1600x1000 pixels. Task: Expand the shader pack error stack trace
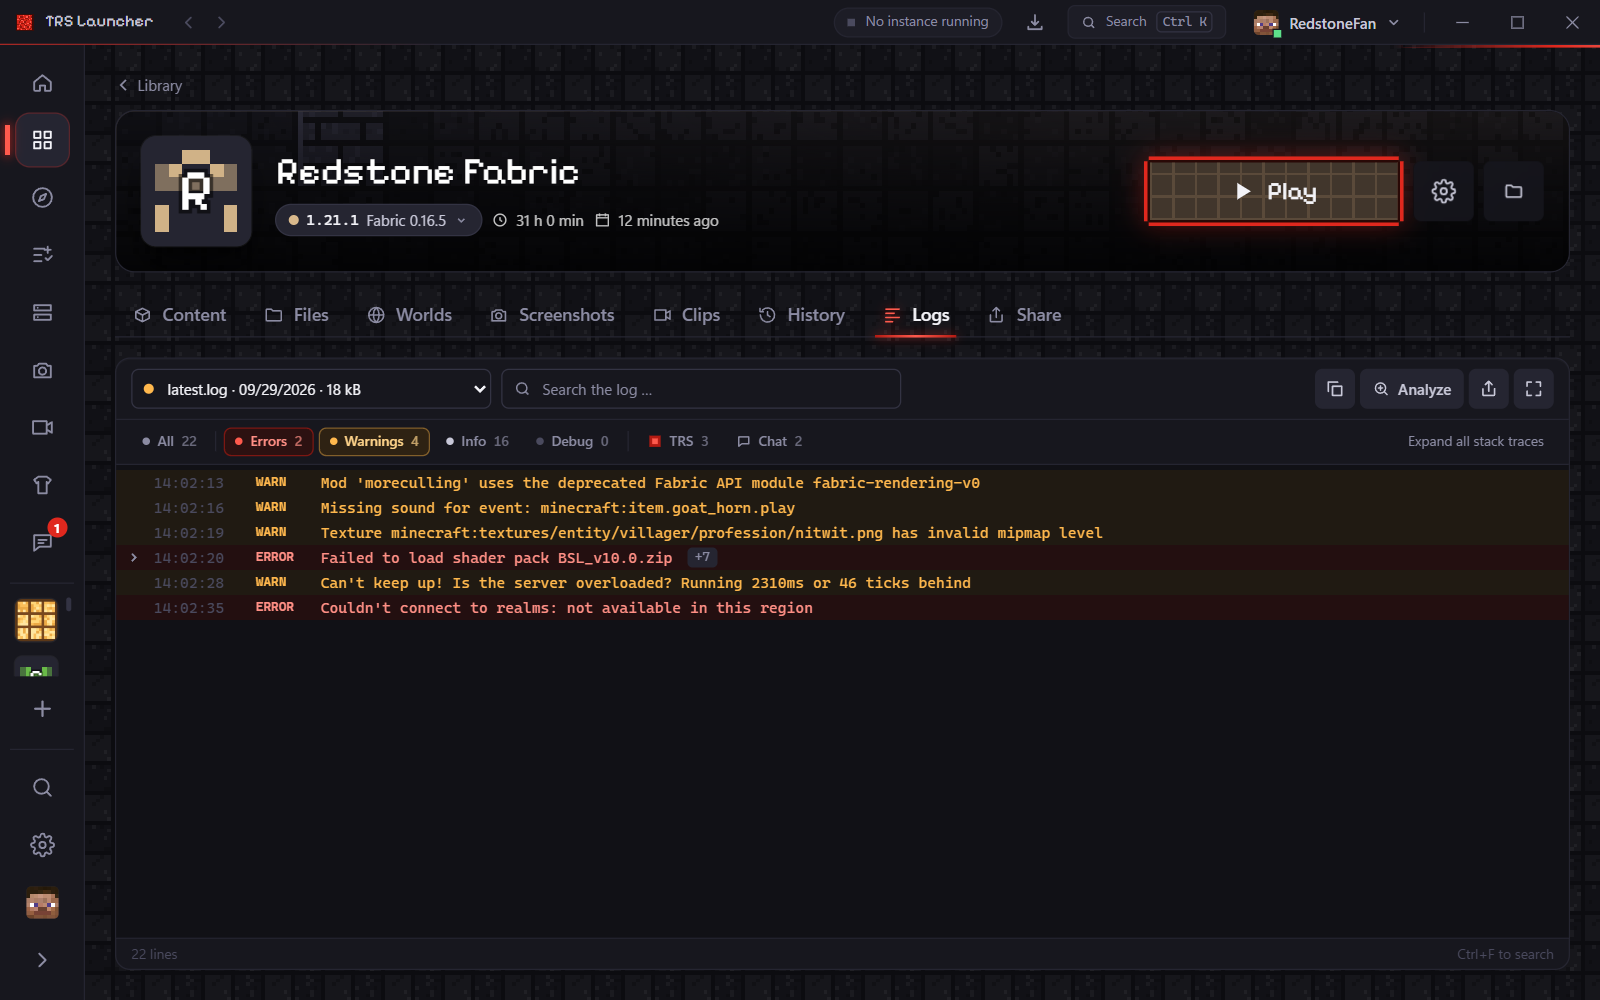click(134, 557)
